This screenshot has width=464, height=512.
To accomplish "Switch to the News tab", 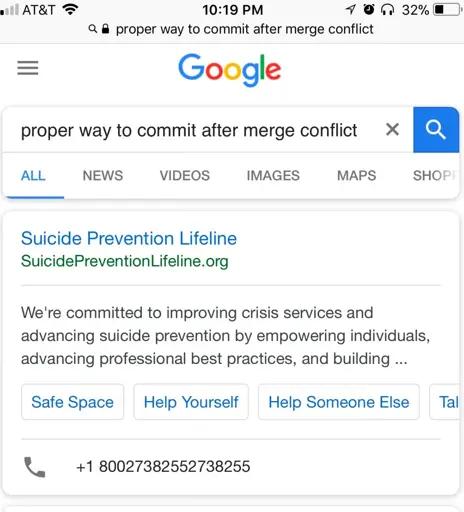I will [x=103, y=176].
